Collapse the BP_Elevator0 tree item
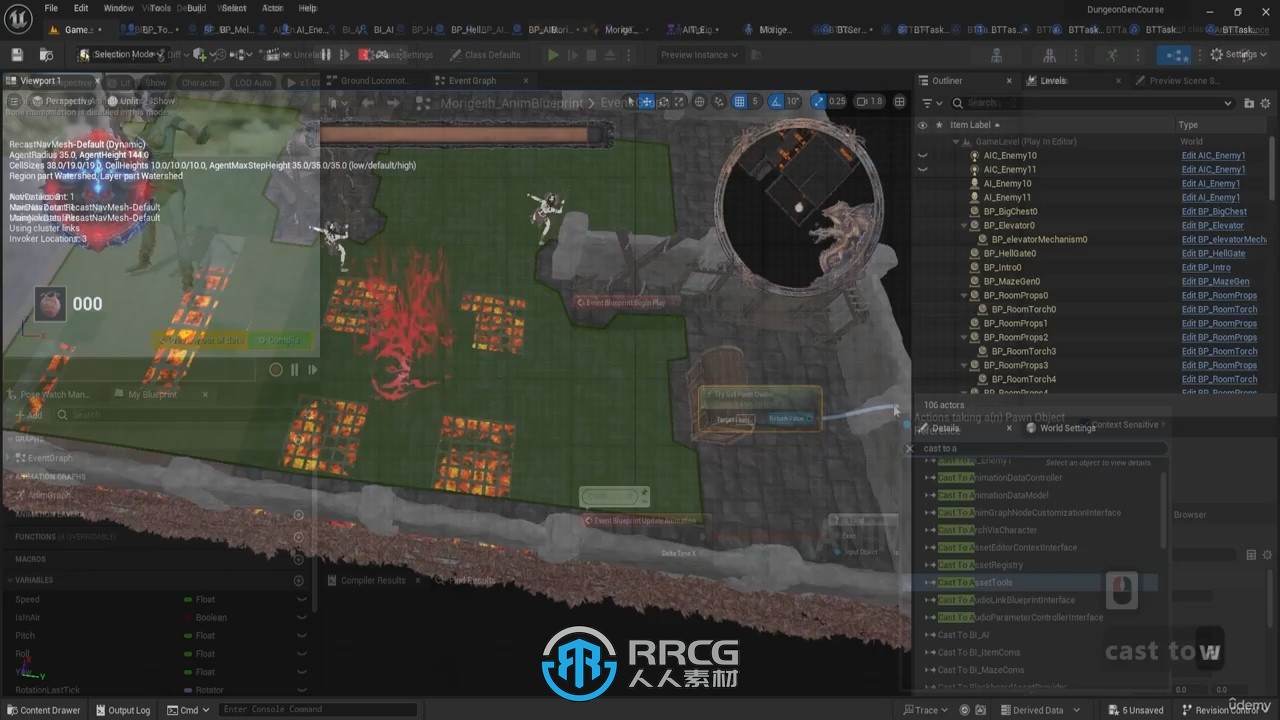The height and width of the screenshot is (720, 1280). click(964, 225)
